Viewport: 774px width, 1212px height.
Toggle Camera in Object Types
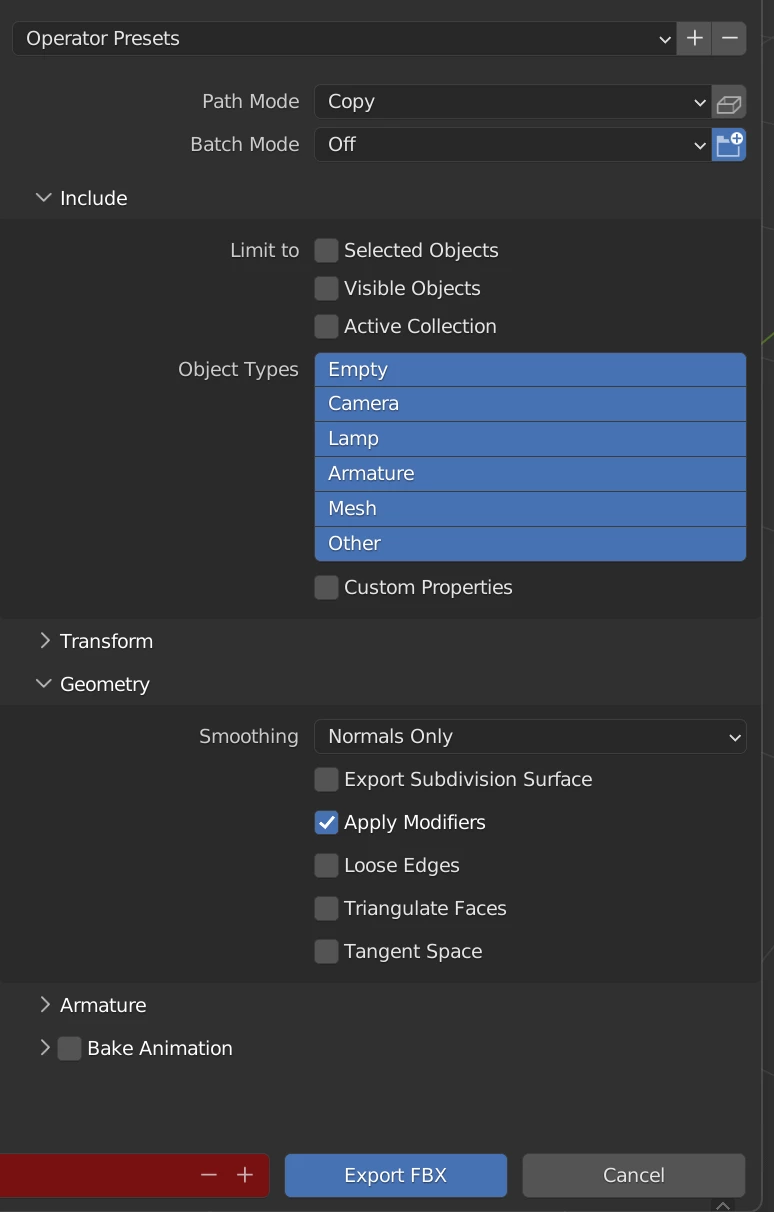click(x=530, y=404)
